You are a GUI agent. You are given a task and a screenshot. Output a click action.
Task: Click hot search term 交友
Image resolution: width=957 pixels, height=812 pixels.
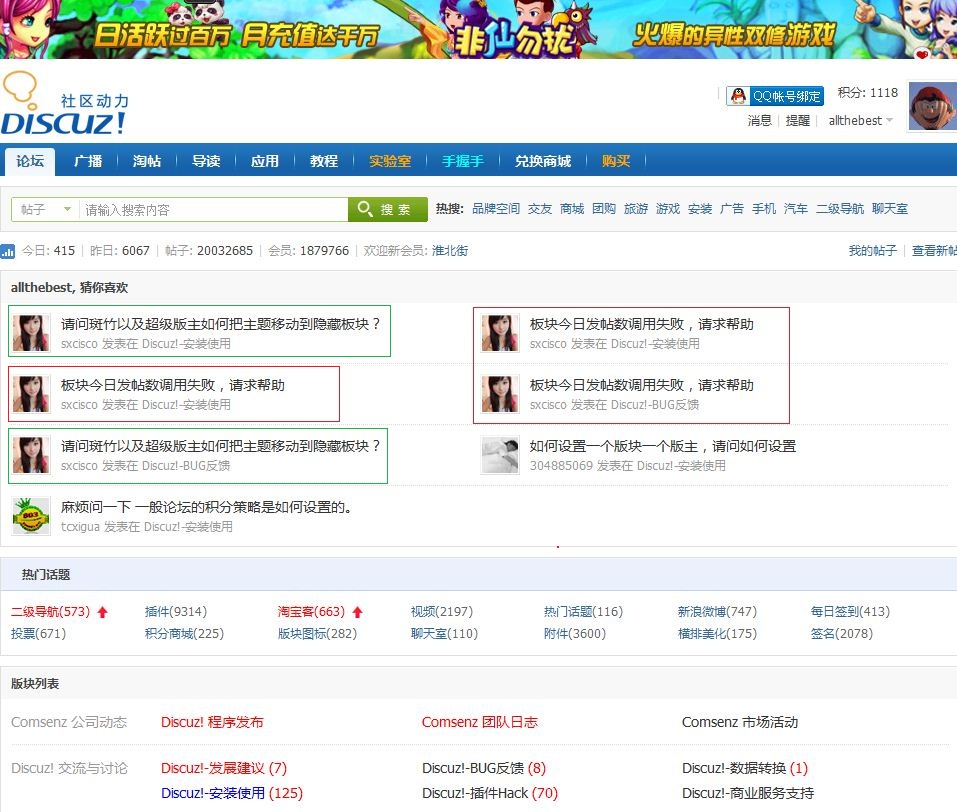coord(540,209)
